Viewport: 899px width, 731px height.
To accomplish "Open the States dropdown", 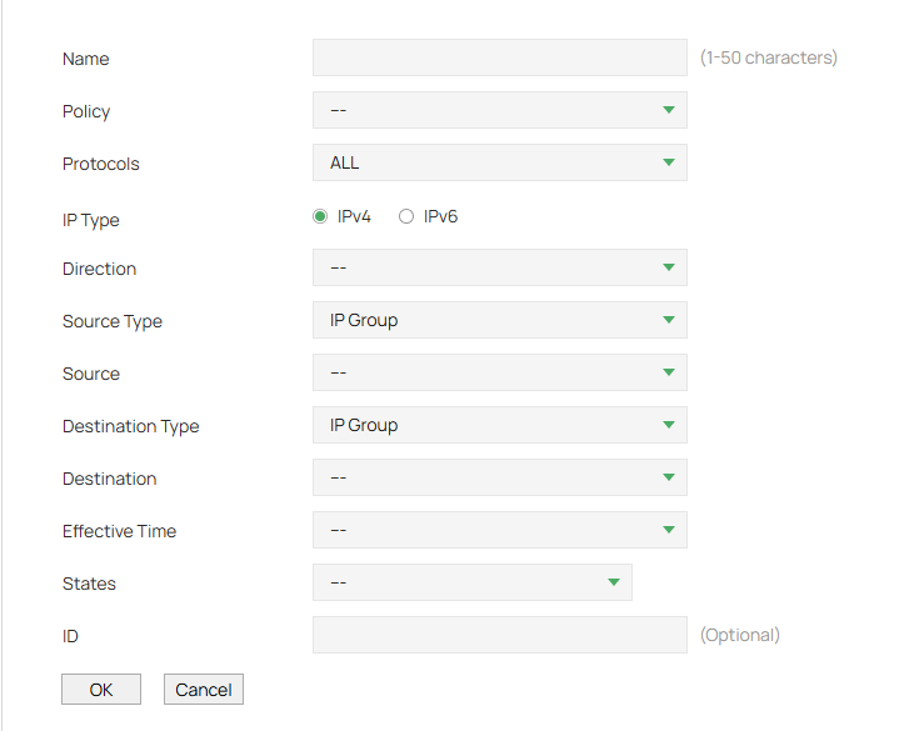I will [472, 583].
